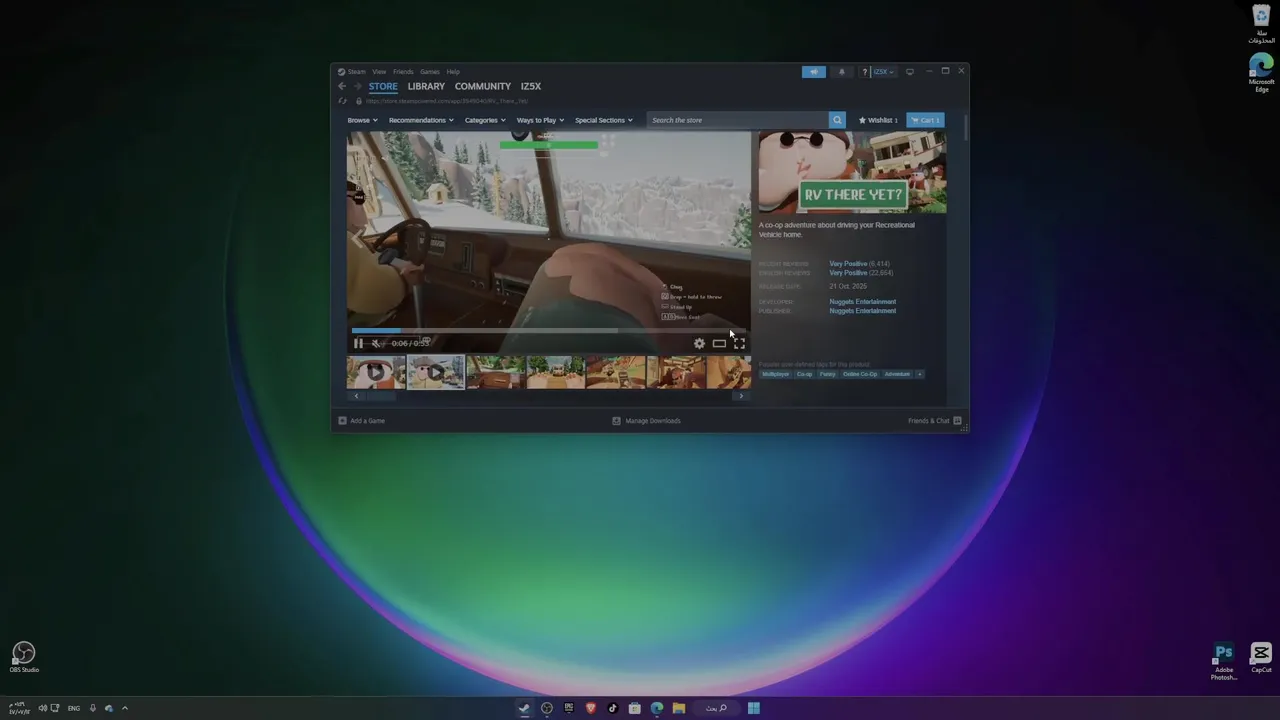Go back in Steam navigation
This screenshot has height=720, width=1280.
[342, 86]
